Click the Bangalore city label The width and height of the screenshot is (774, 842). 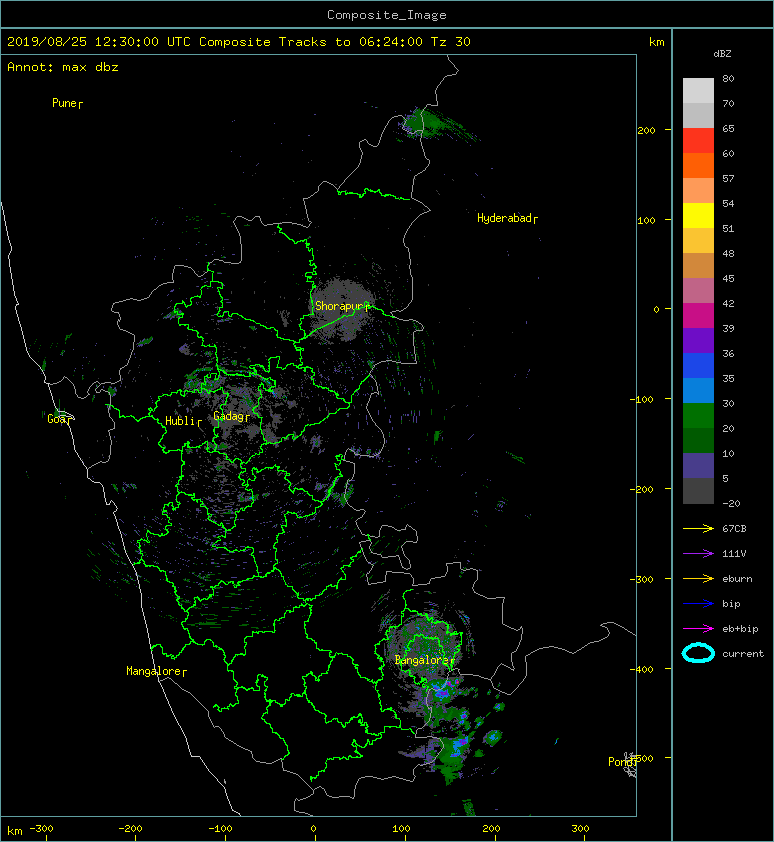click(424, 660)
